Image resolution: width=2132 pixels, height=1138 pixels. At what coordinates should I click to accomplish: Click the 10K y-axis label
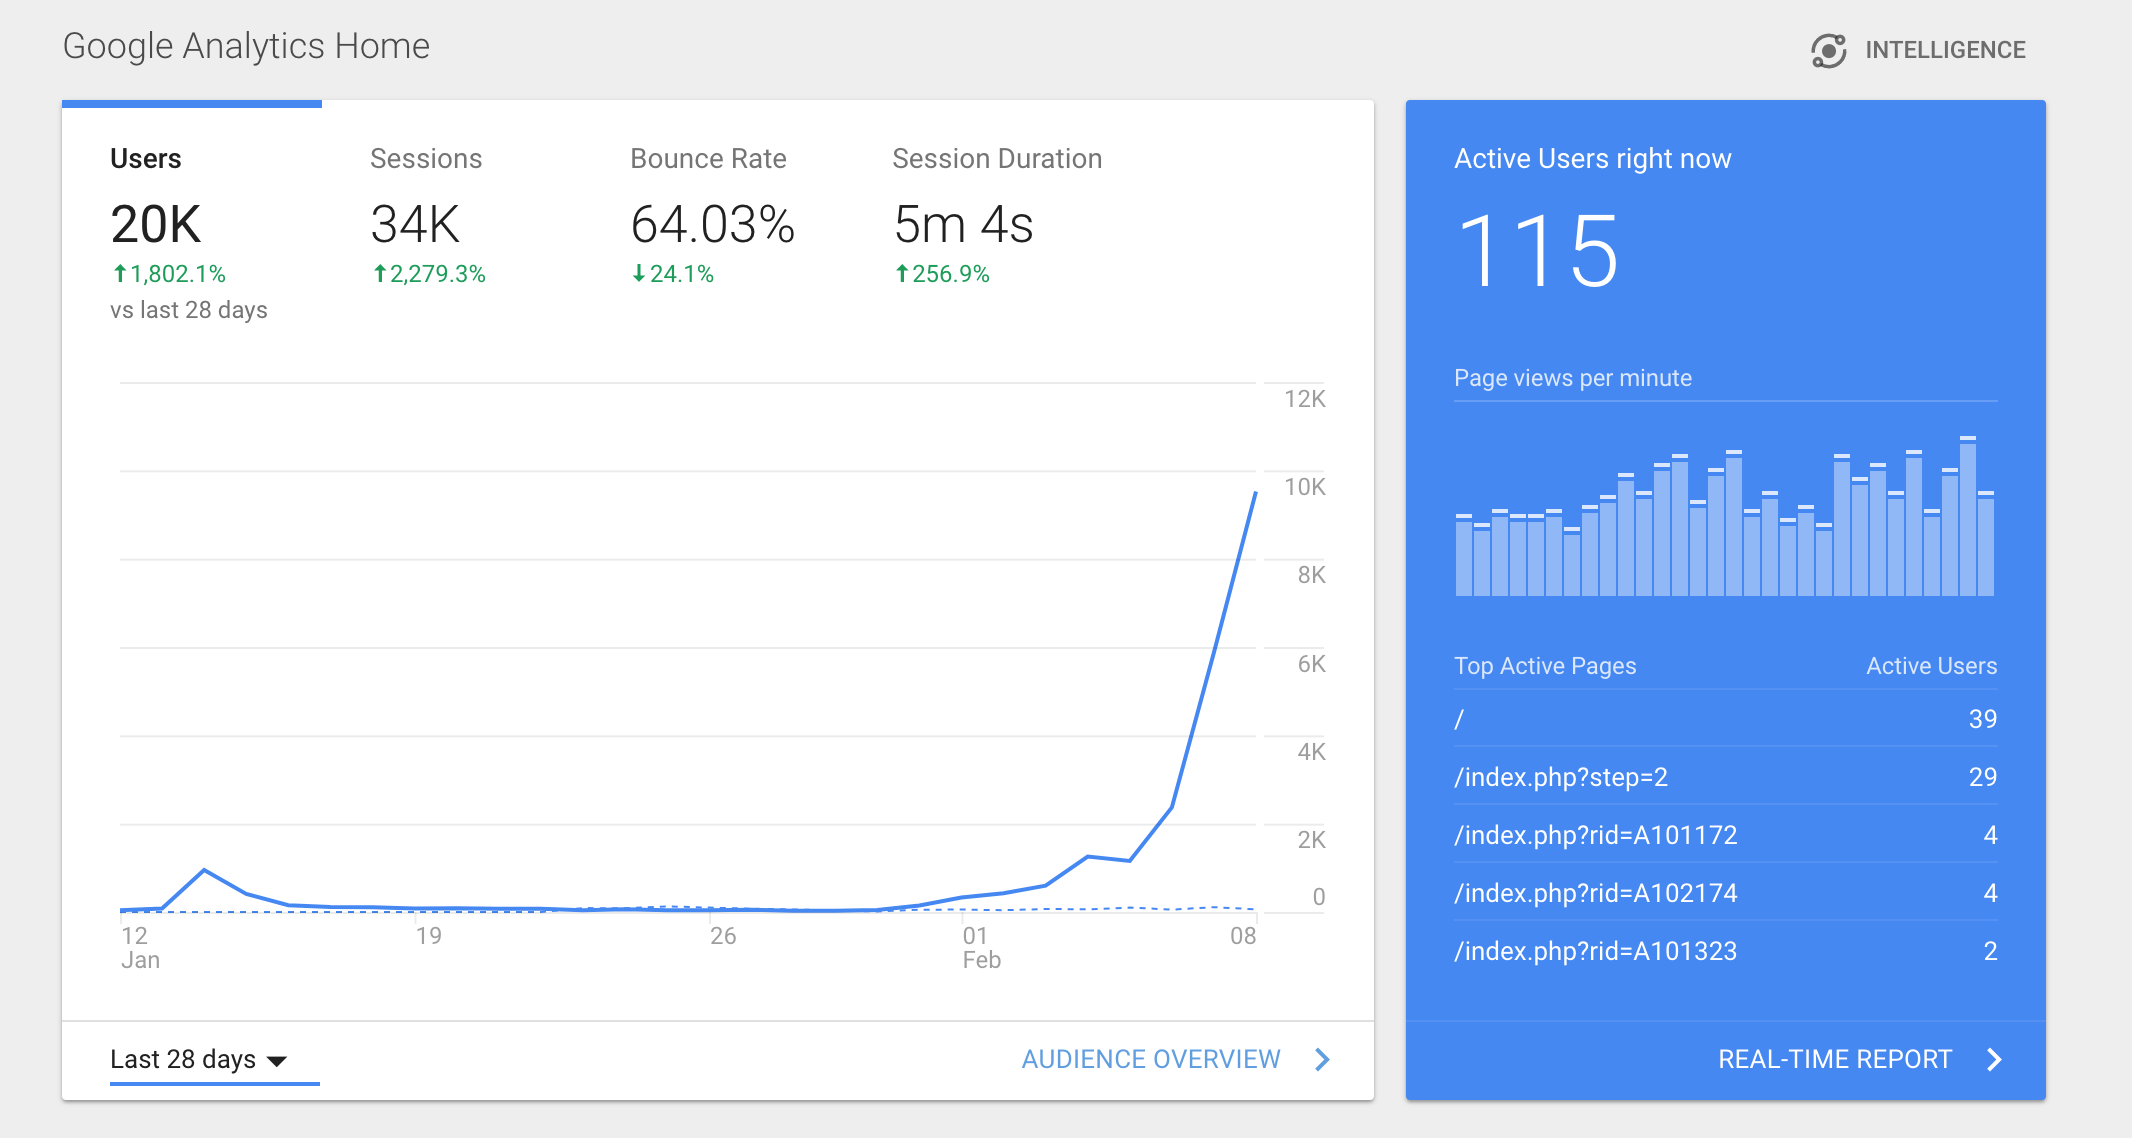click(x=1304, y=487)
